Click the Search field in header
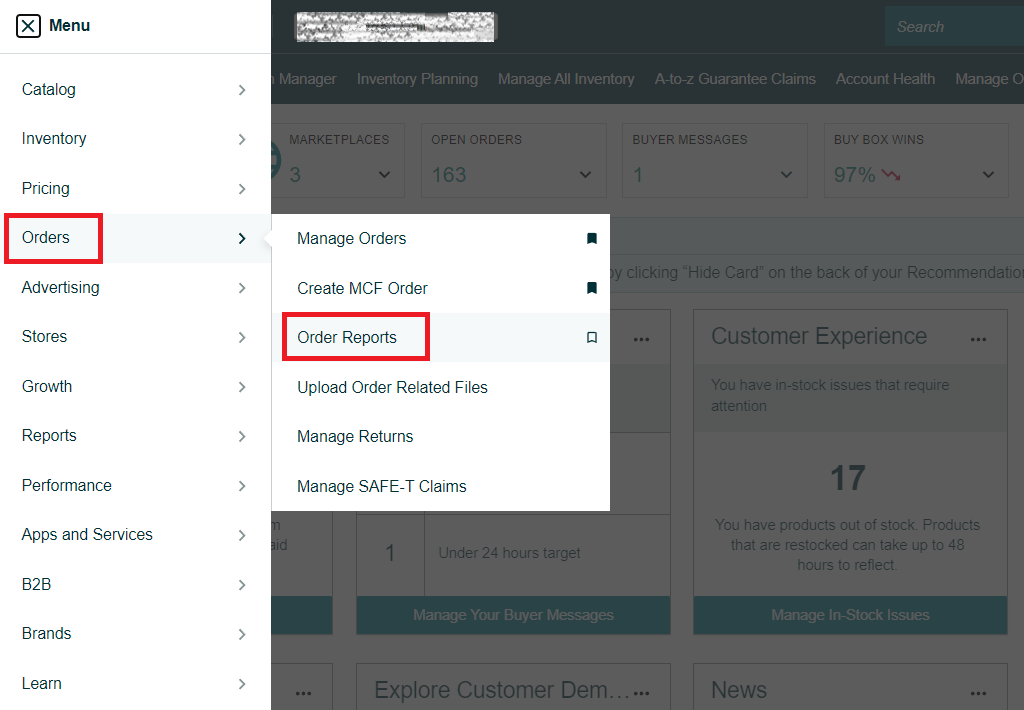 click(x=954, y=27)
